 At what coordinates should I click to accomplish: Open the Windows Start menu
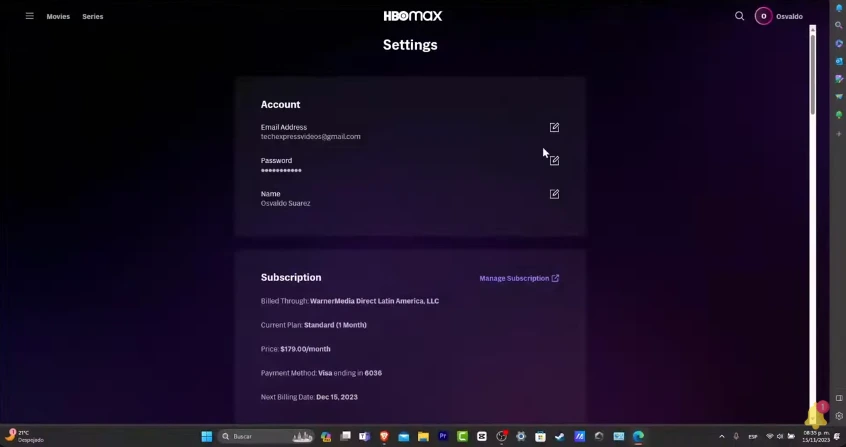click(x=207, y=436)
